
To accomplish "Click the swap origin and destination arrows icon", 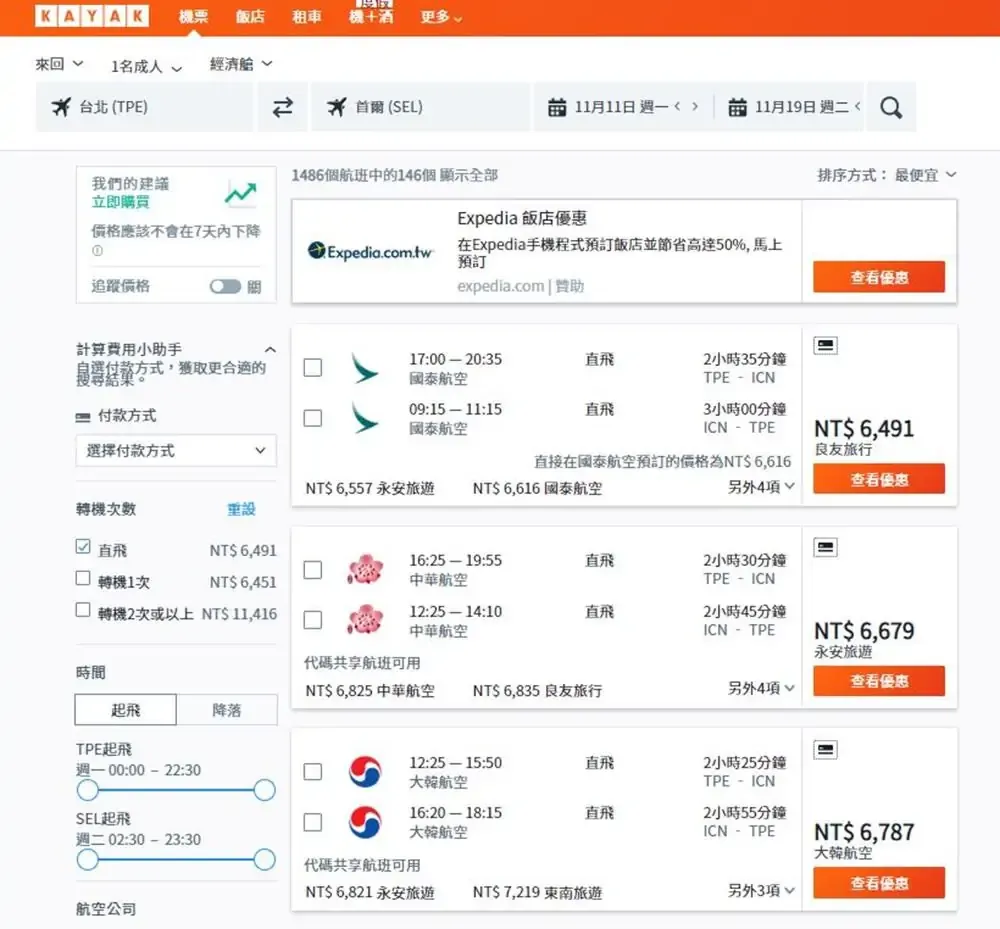I will [x=283, y=107].
